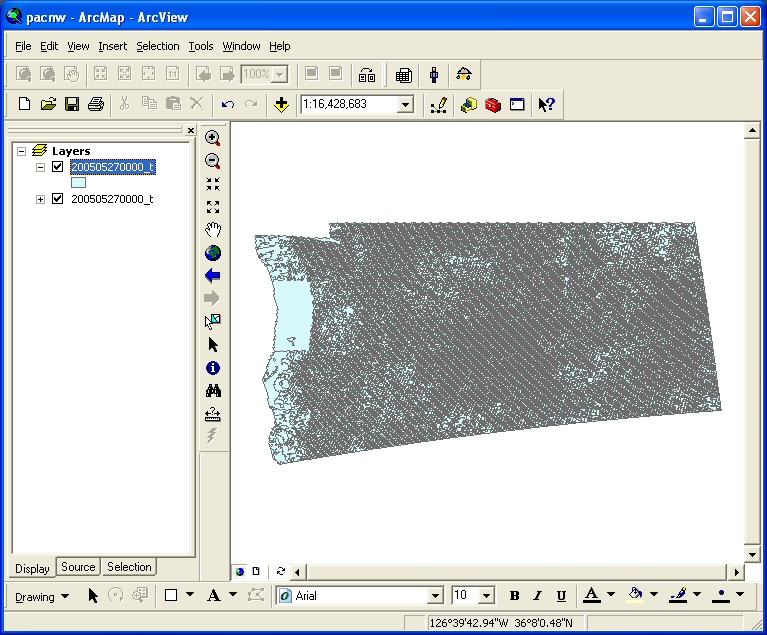The height and width of the screenshot is (635, 767).
Task: Switch to the Source tab
Action: pyautogui.click(x=78, y=567)
